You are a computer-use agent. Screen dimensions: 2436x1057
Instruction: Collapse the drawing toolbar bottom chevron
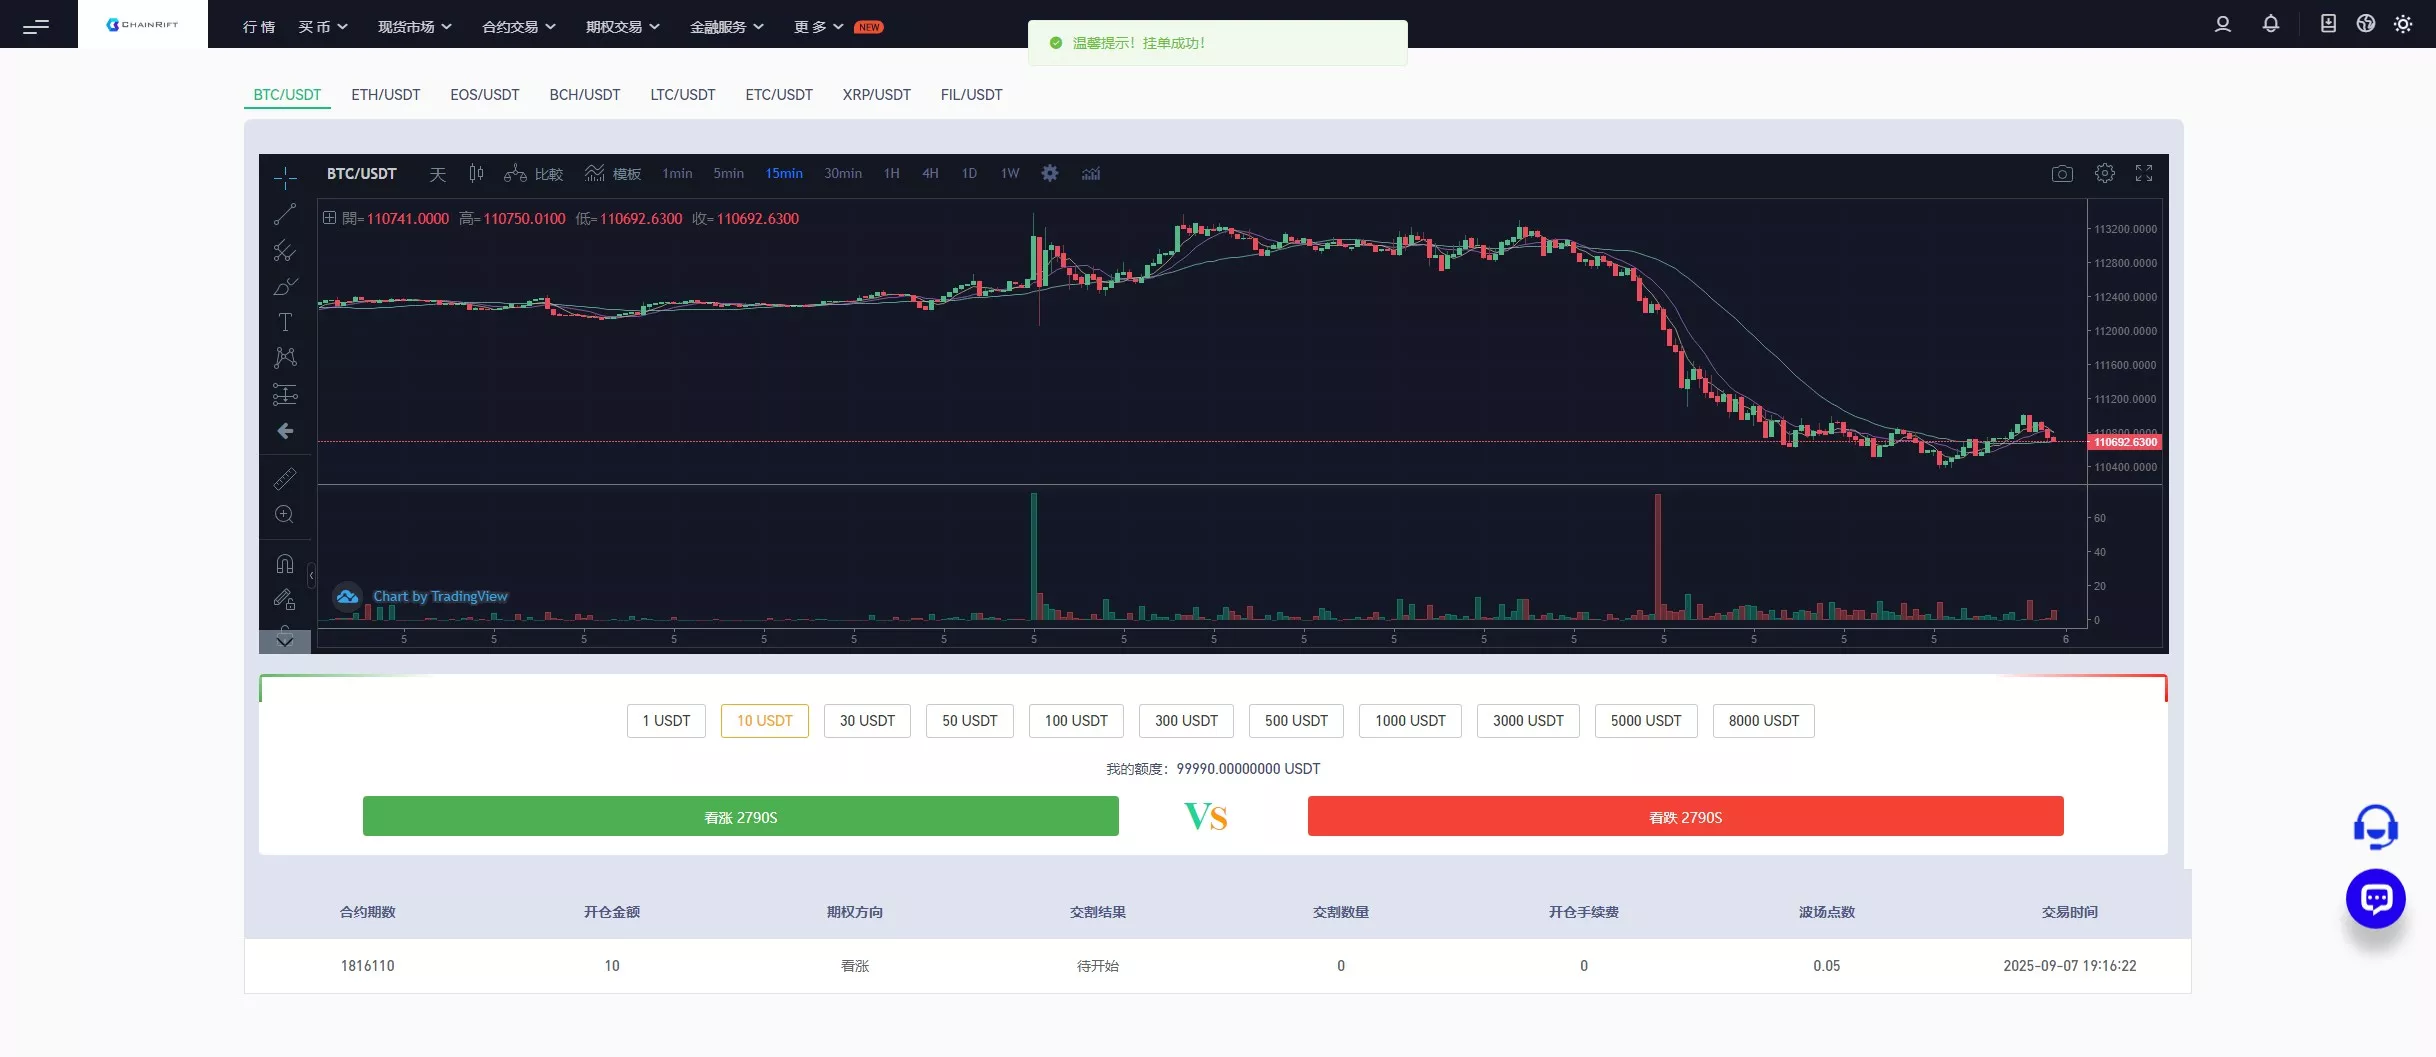click(x=285, y=641)
